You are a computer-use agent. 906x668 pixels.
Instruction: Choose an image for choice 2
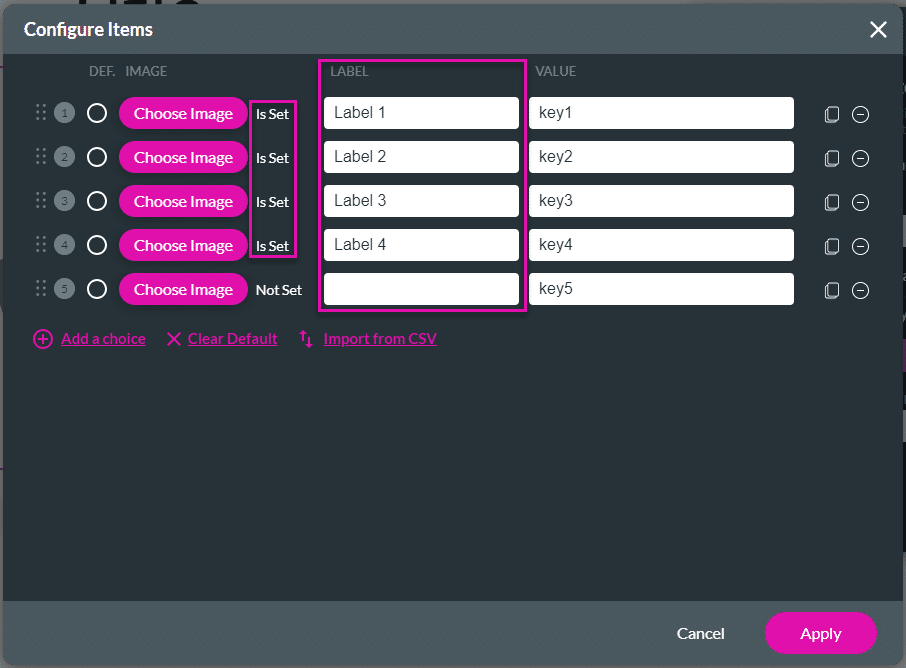tap(183, 157)
